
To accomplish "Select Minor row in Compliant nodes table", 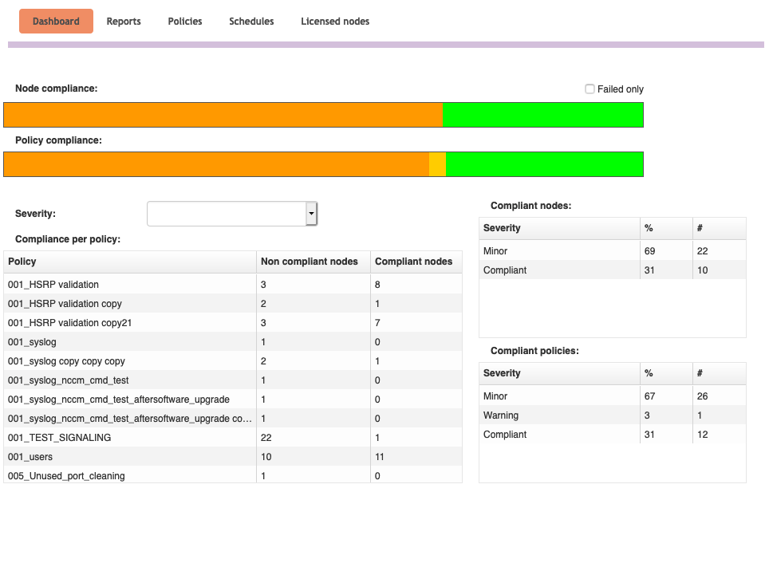I will [x=613, y=251].
